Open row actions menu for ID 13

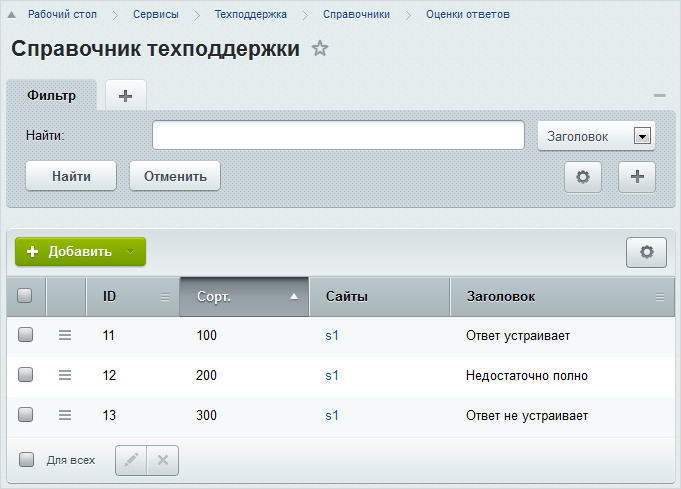(65, 415)
